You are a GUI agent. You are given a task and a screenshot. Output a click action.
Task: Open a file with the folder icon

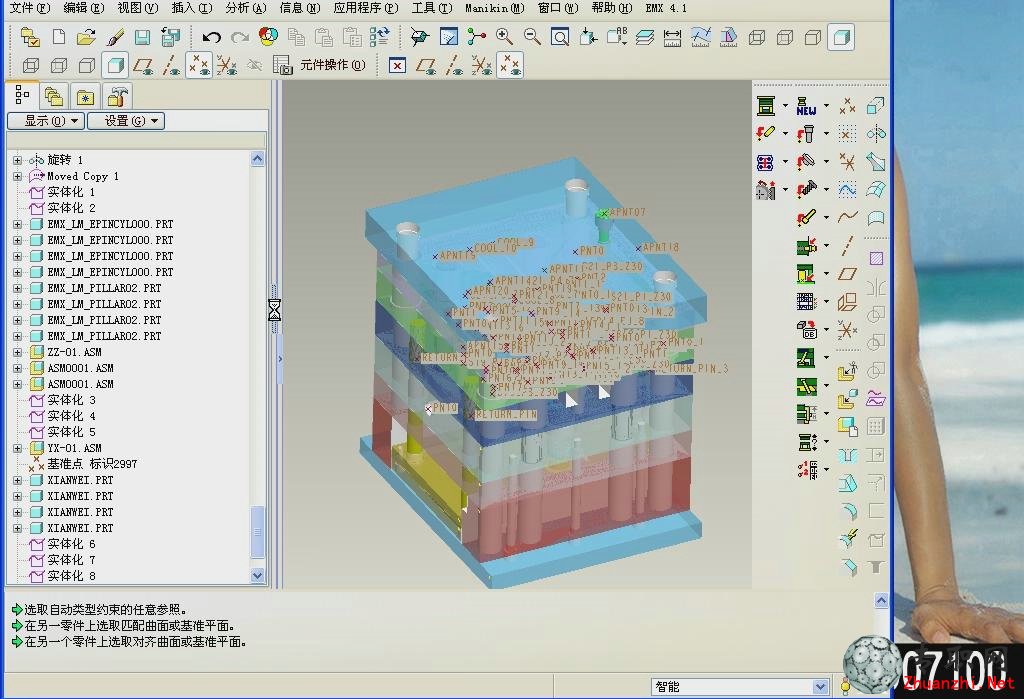click(x=86, y=37)
